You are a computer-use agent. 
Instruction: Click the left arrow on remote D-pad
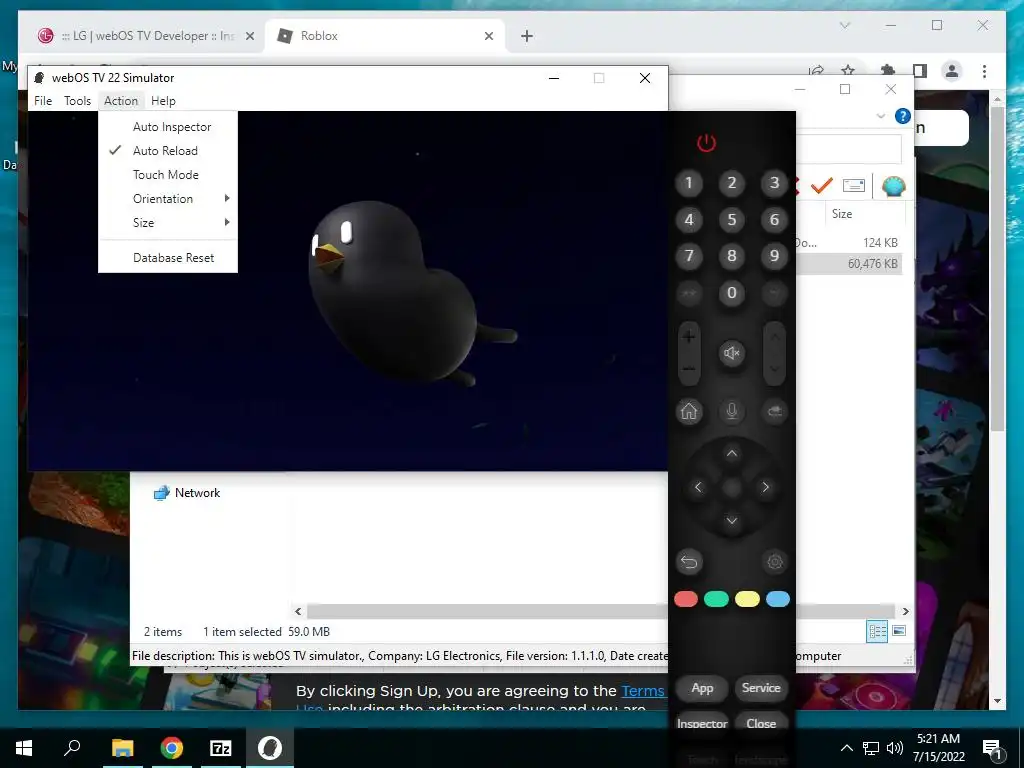coord(698,487)
